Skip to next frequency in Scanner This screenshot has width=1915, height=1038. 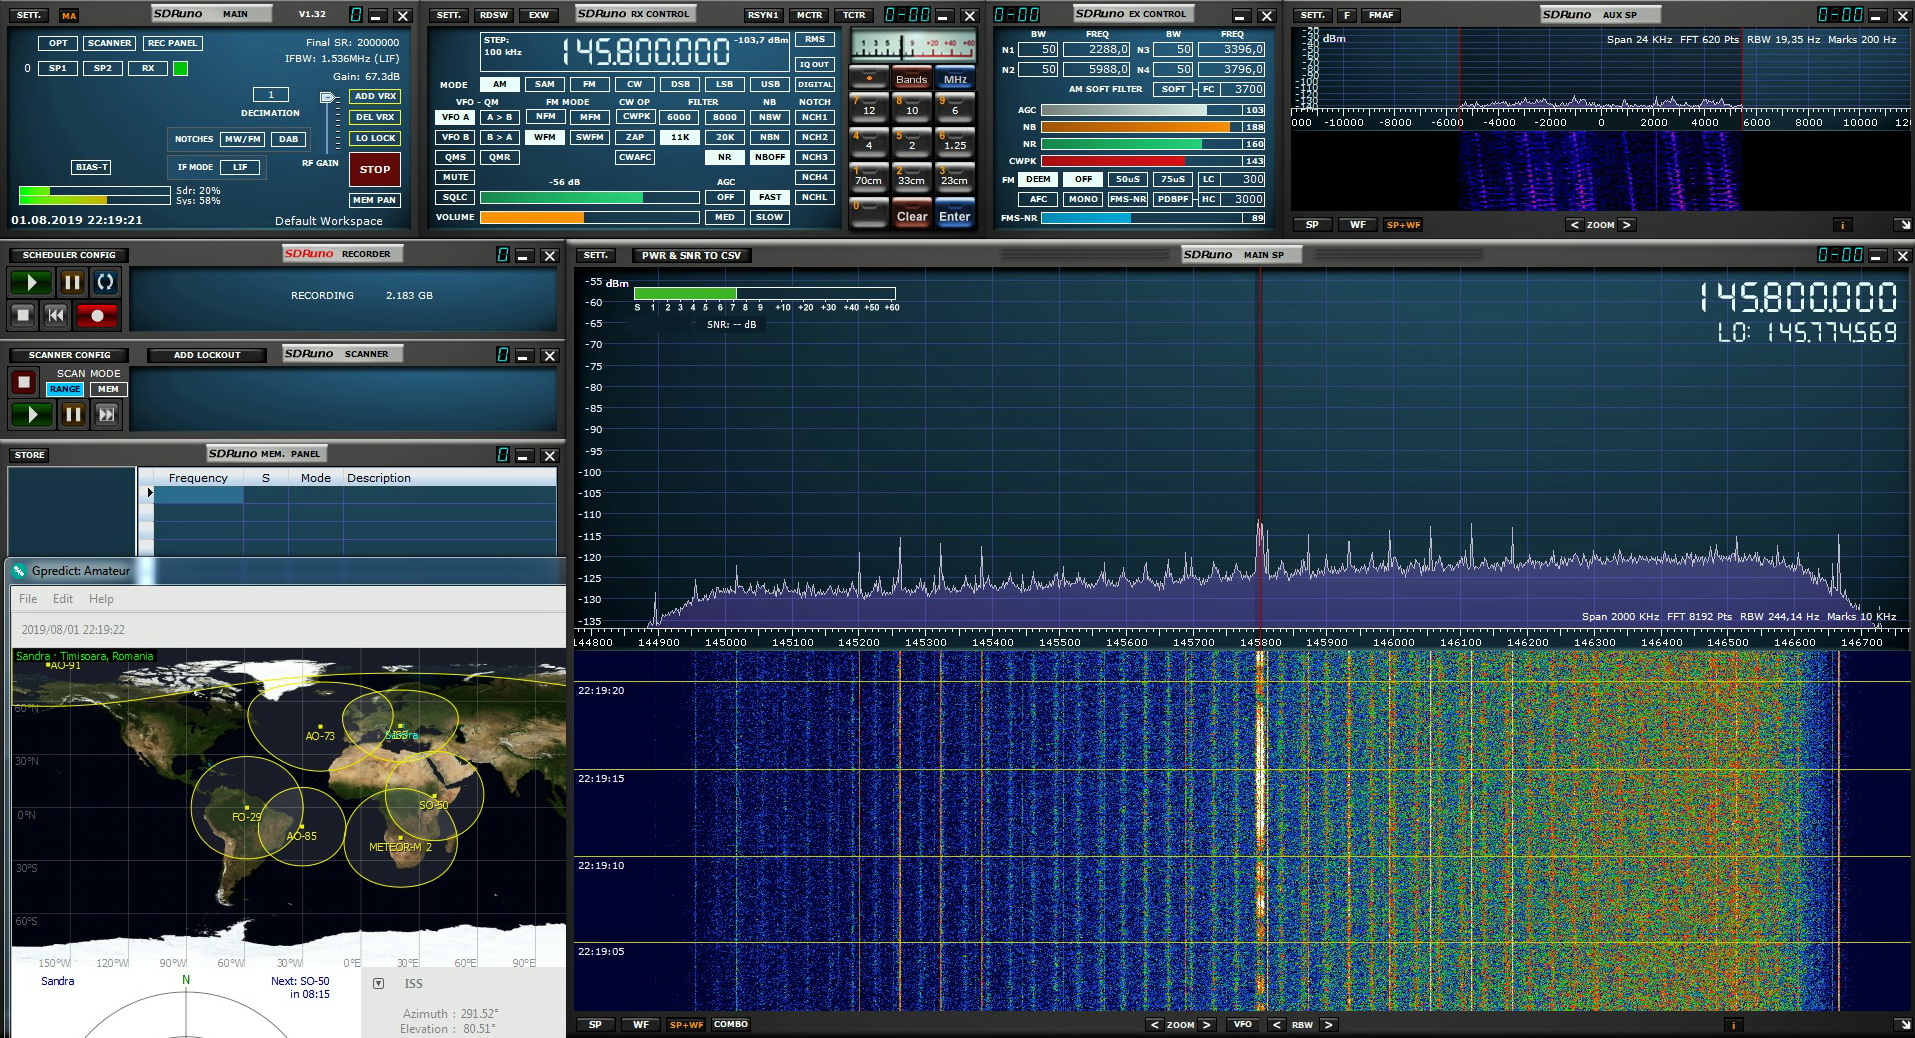tap(106, 414)
